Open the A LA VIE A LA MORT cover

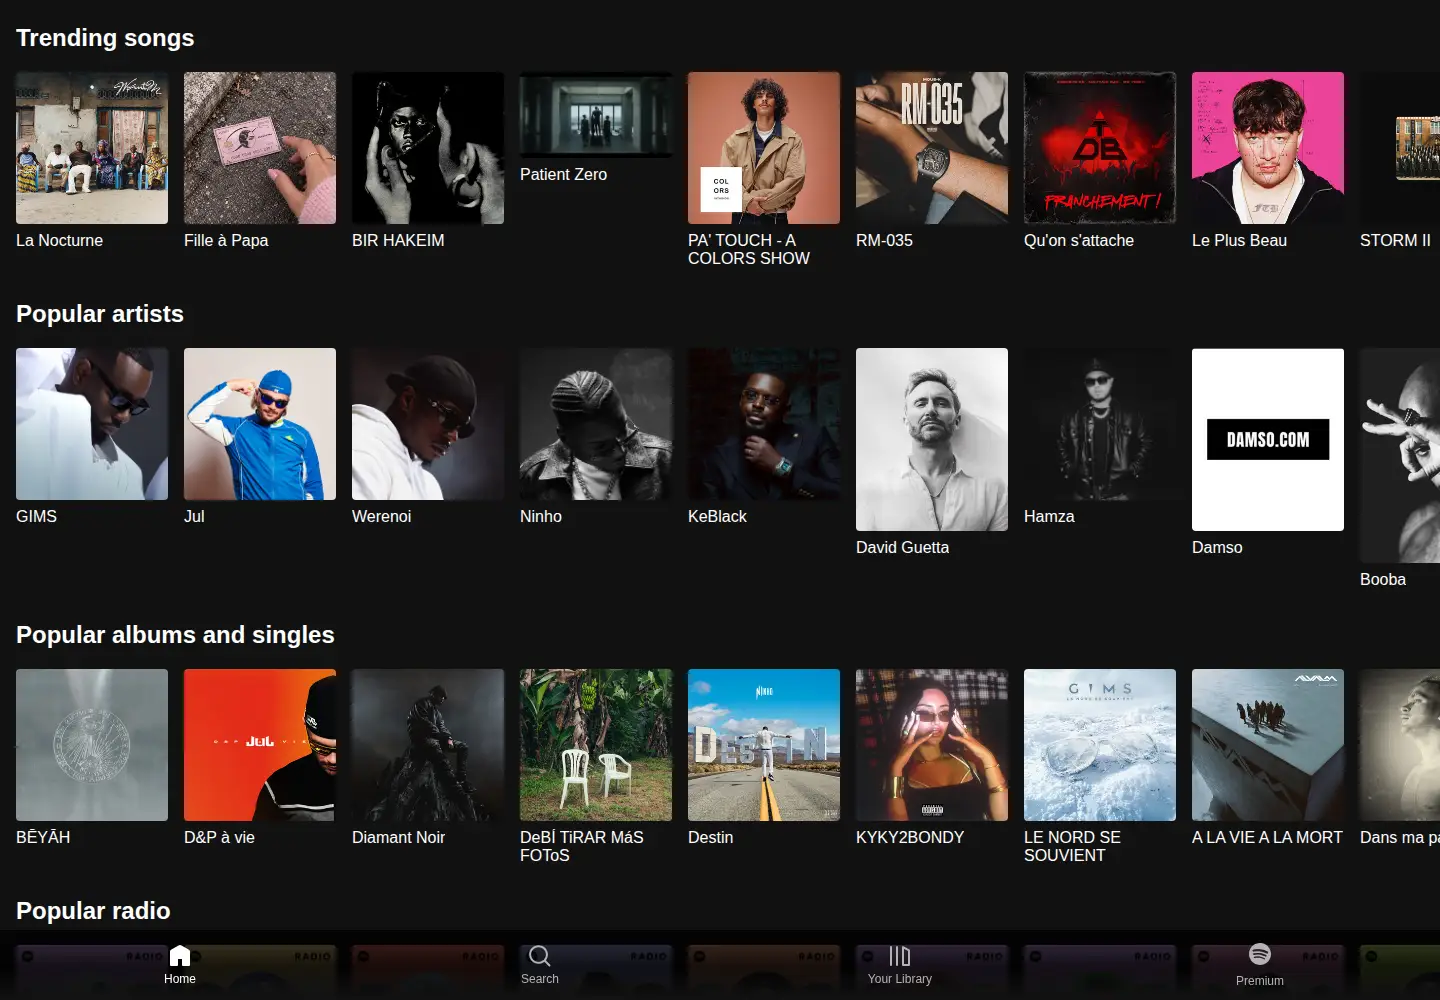pos(1268,745)
